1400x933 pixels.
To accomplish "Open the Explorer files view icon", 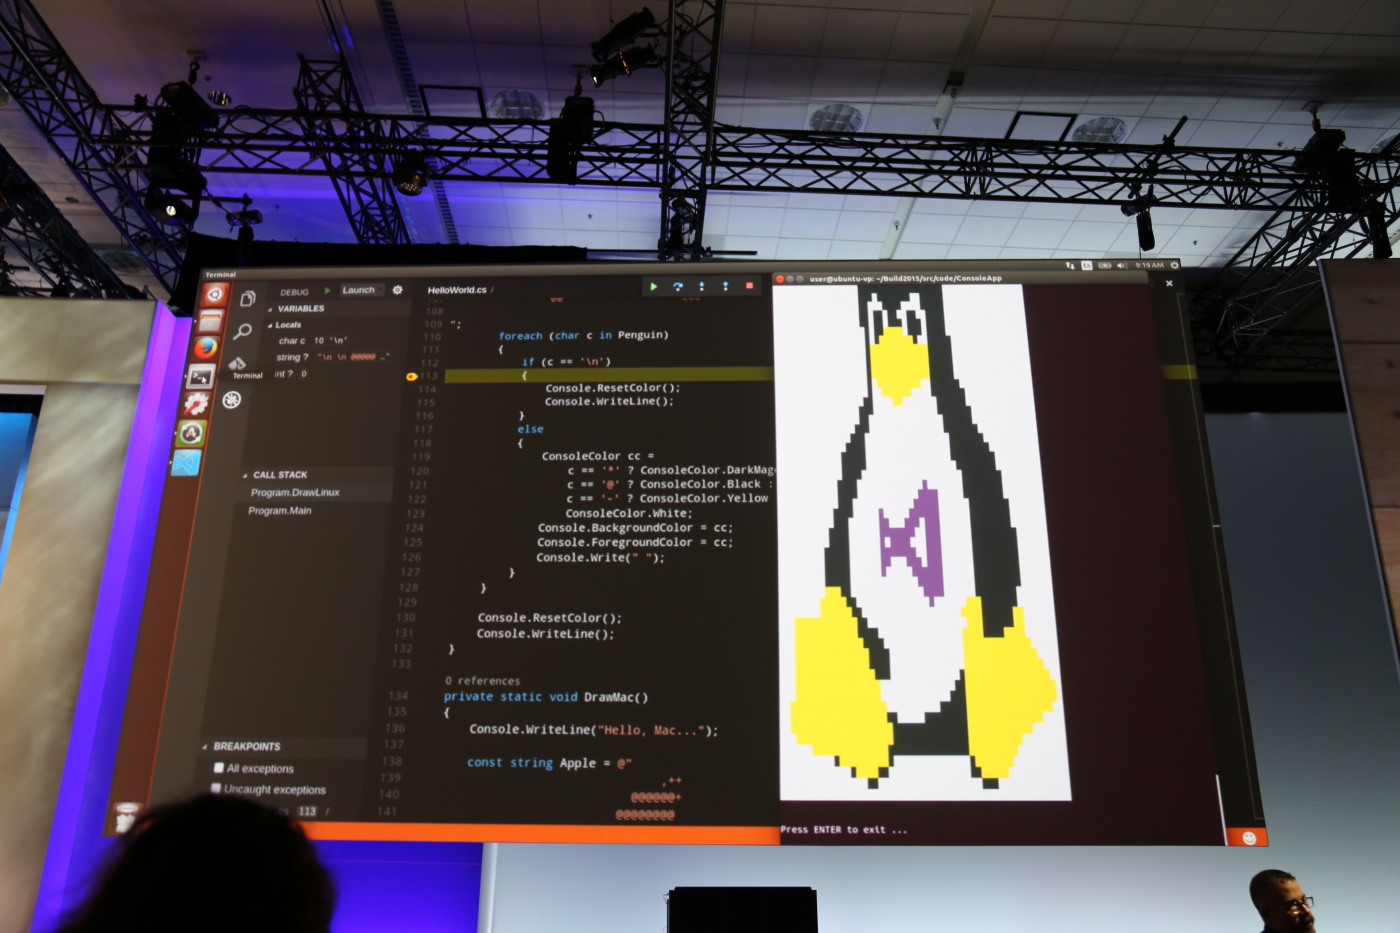I will point(248,298).
